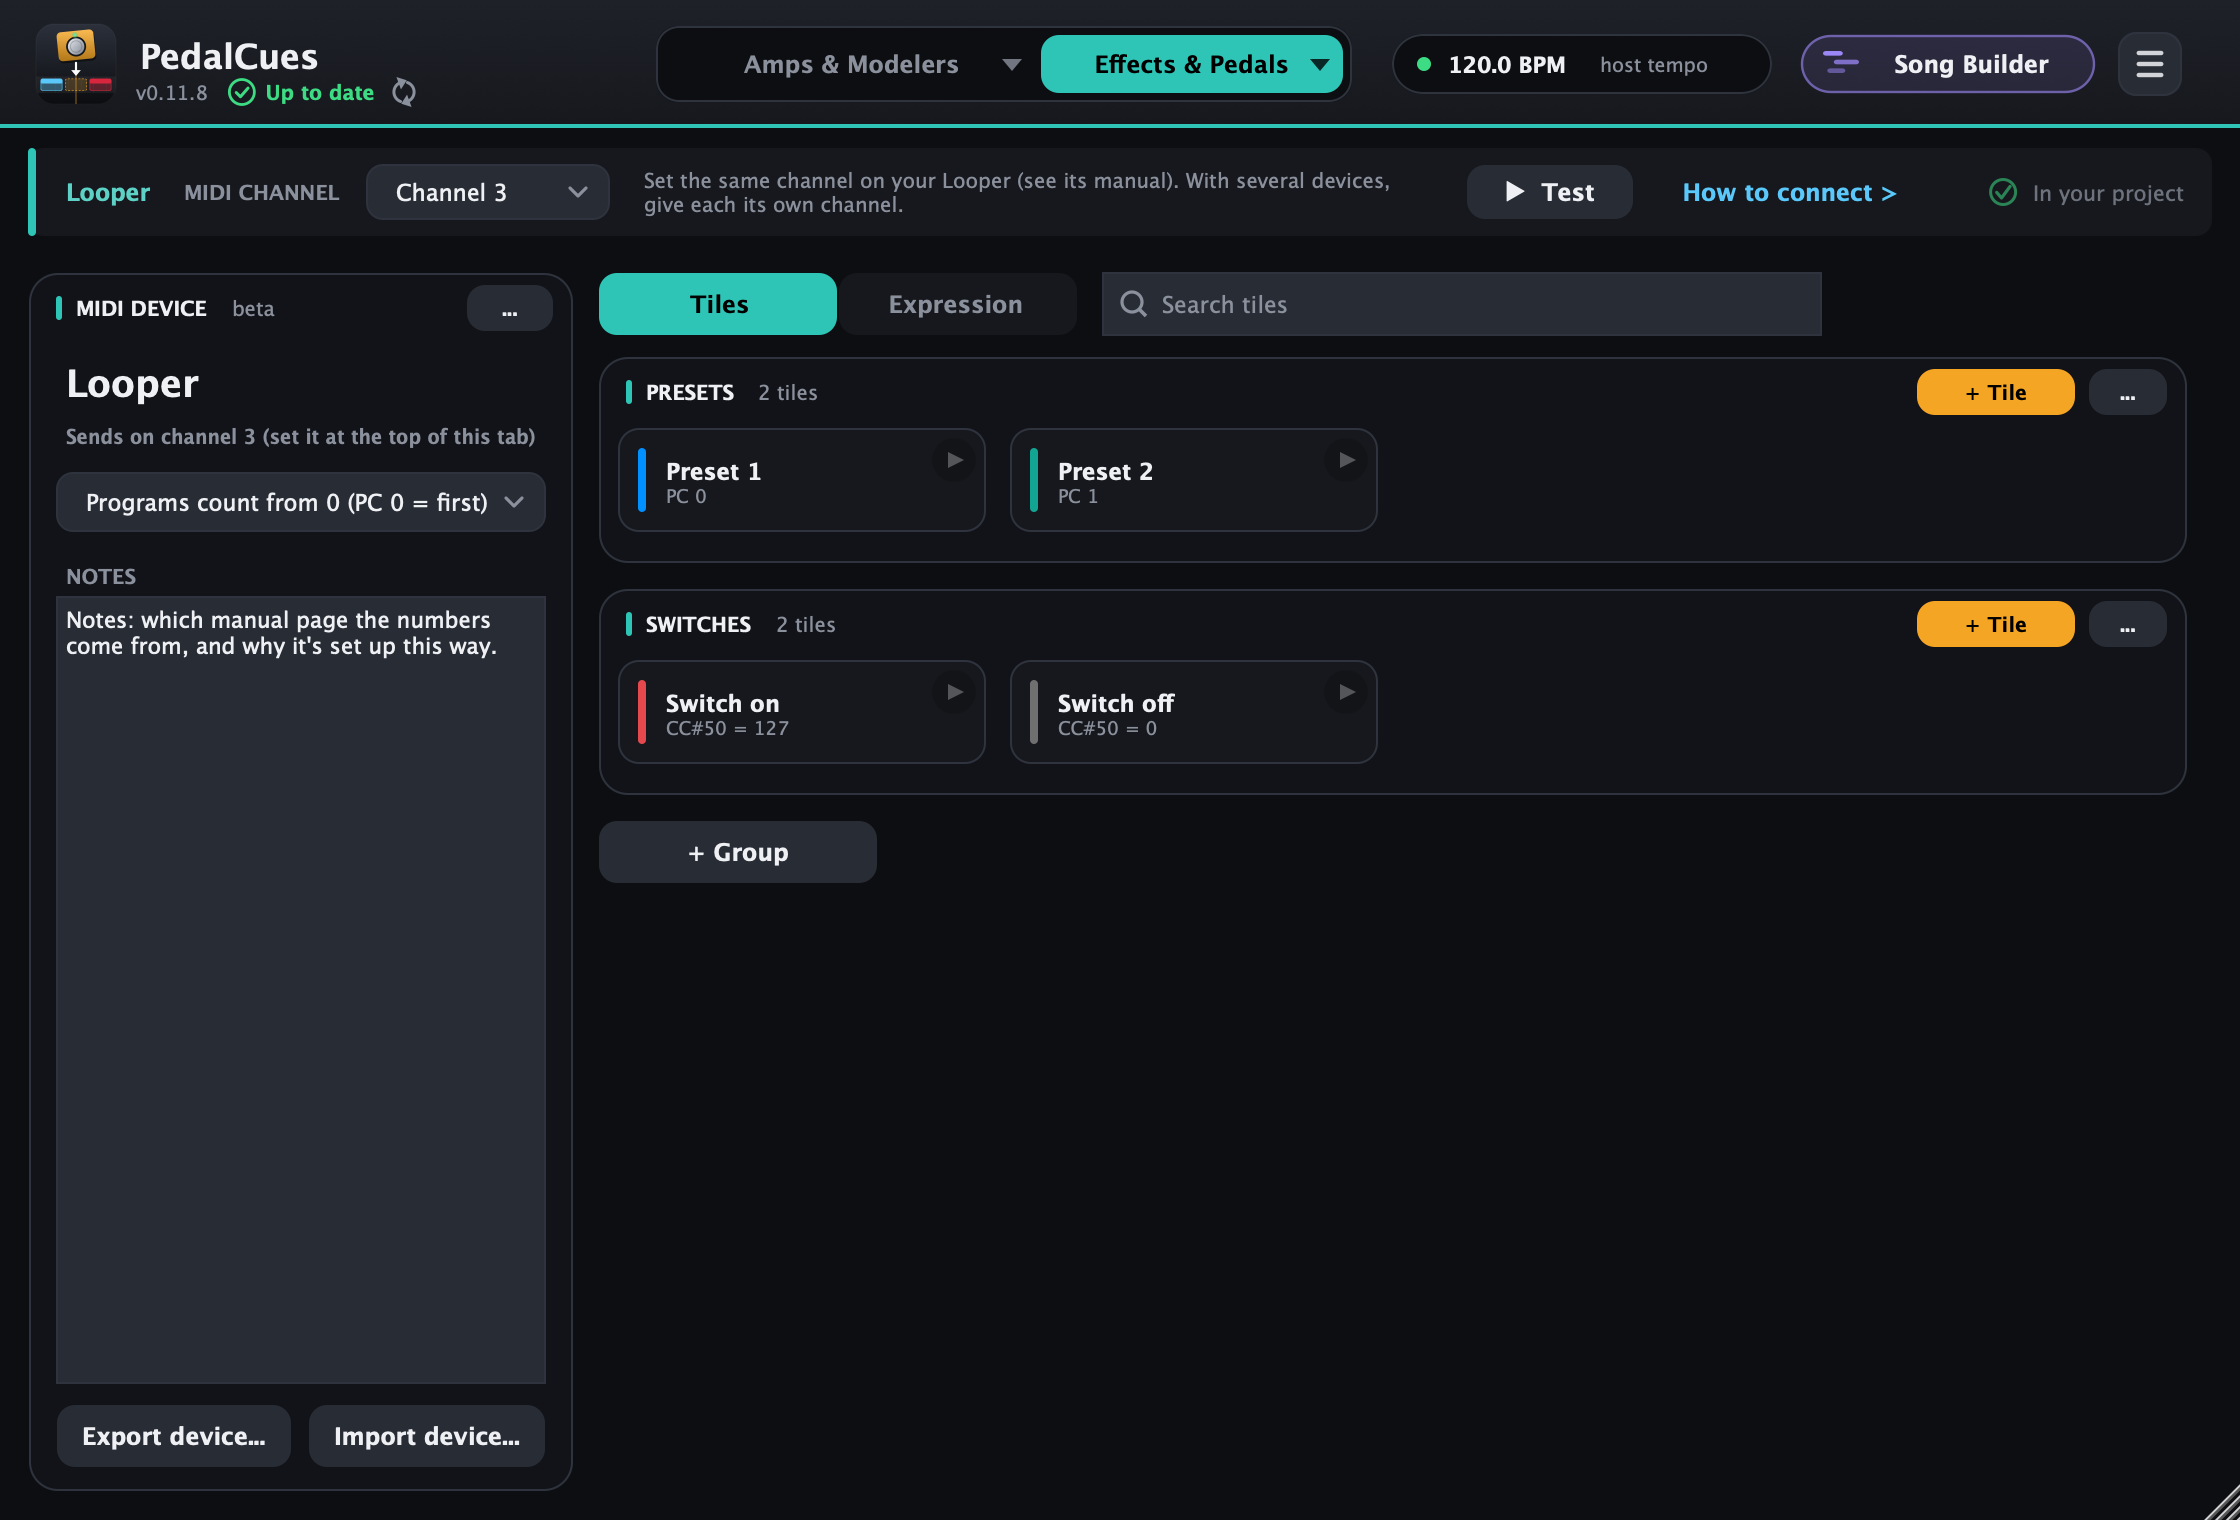2240x1520 pixels.
Task: Select the Effects & Pedals section
Action: (1191, 64)
